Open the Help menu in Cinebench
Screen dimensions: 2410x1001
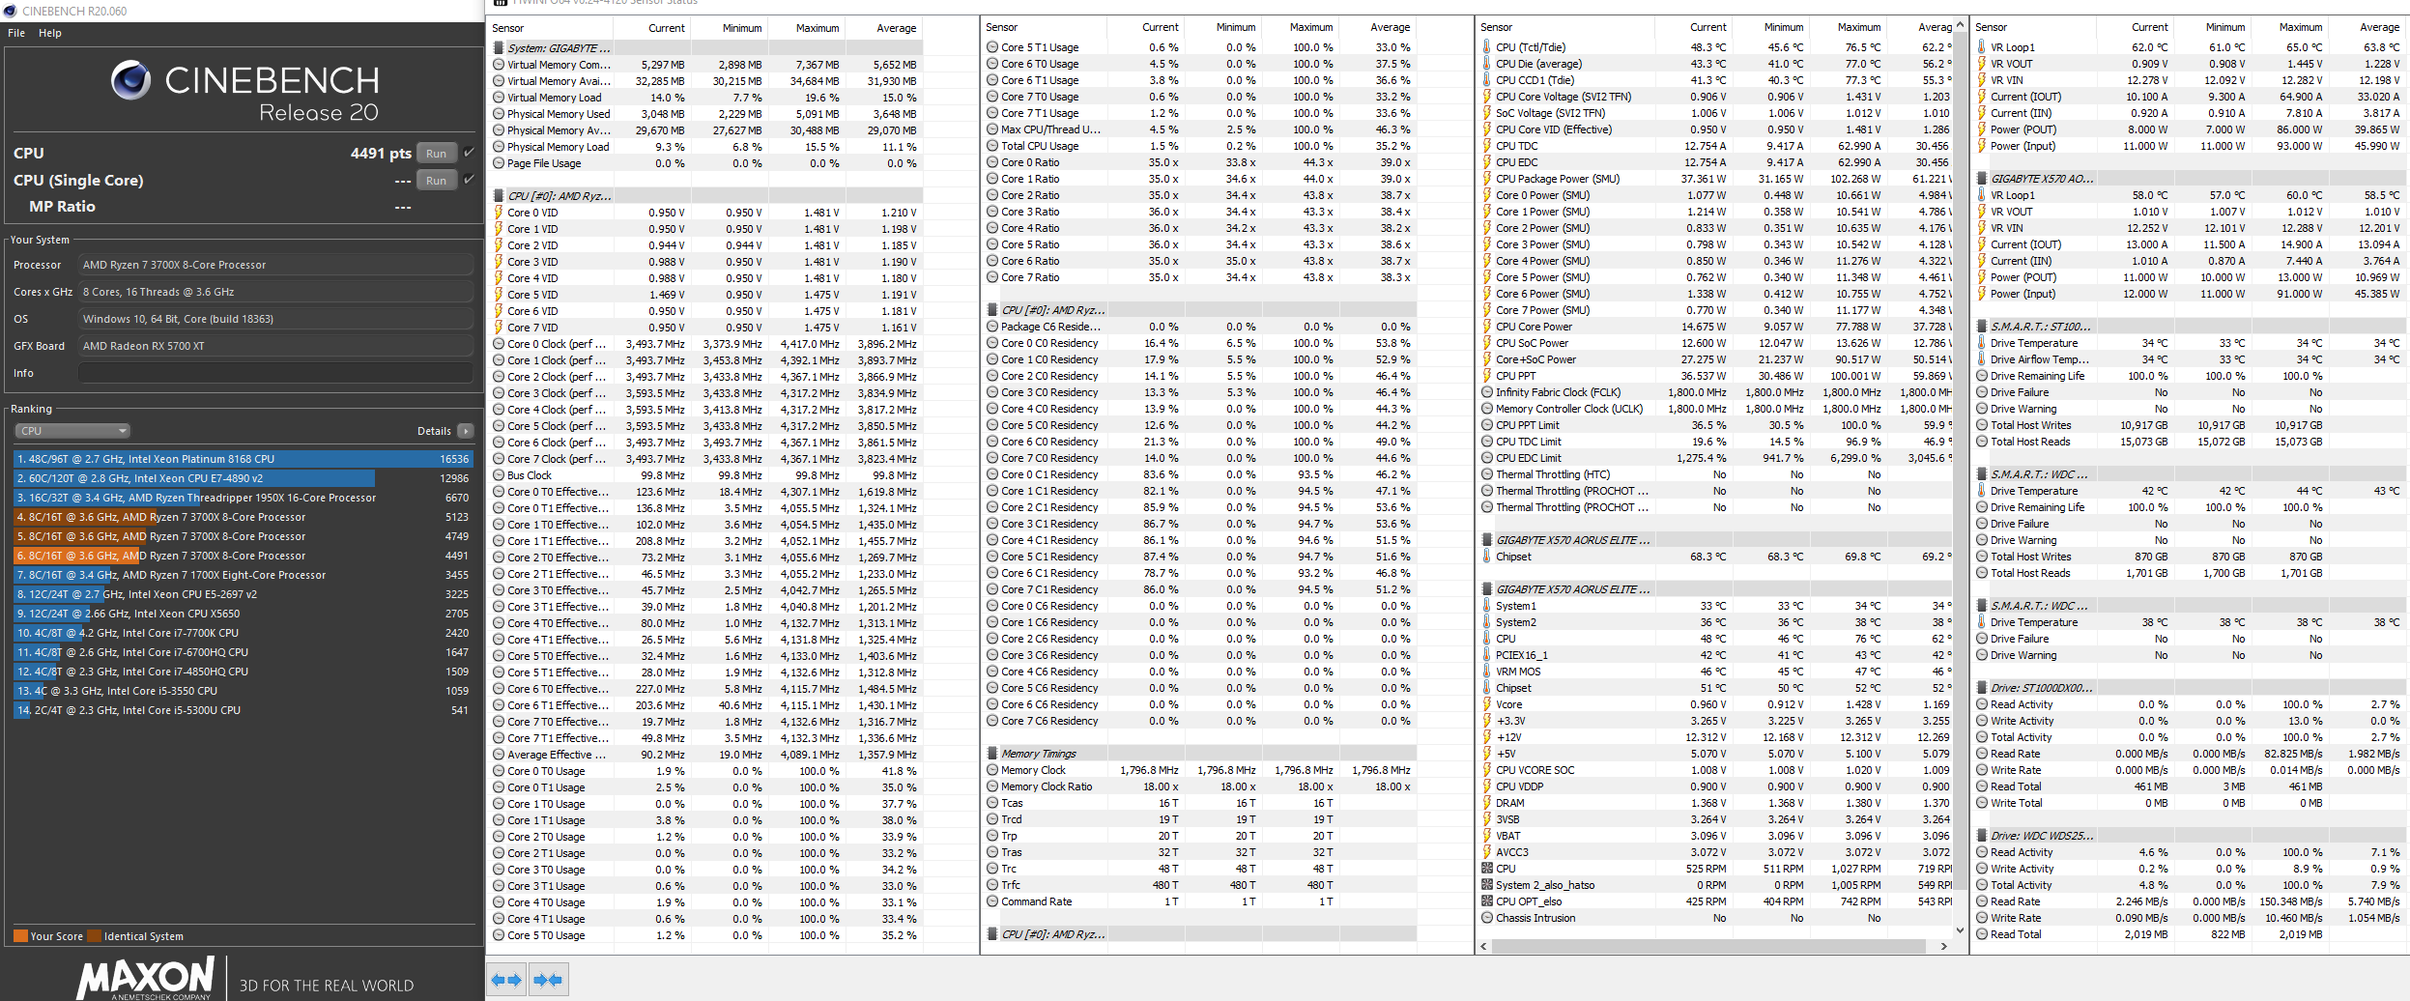point(50,33)
